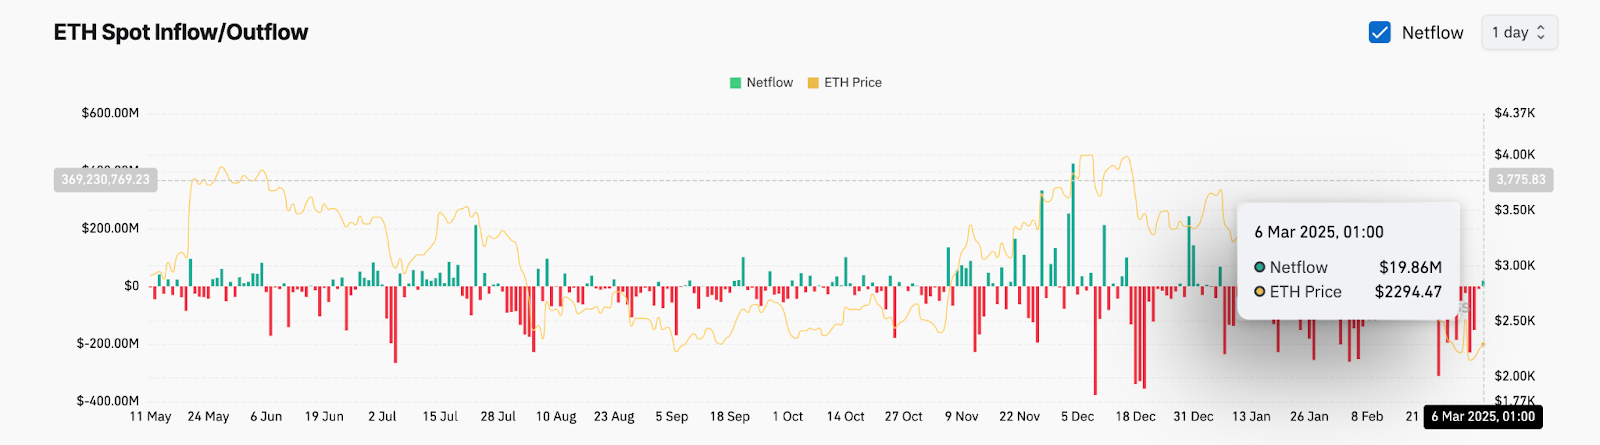This screenshot has height=445, width=1600.
Task: Click the tooltip Netflow value $19.86M
Action: click(1410, 267)
